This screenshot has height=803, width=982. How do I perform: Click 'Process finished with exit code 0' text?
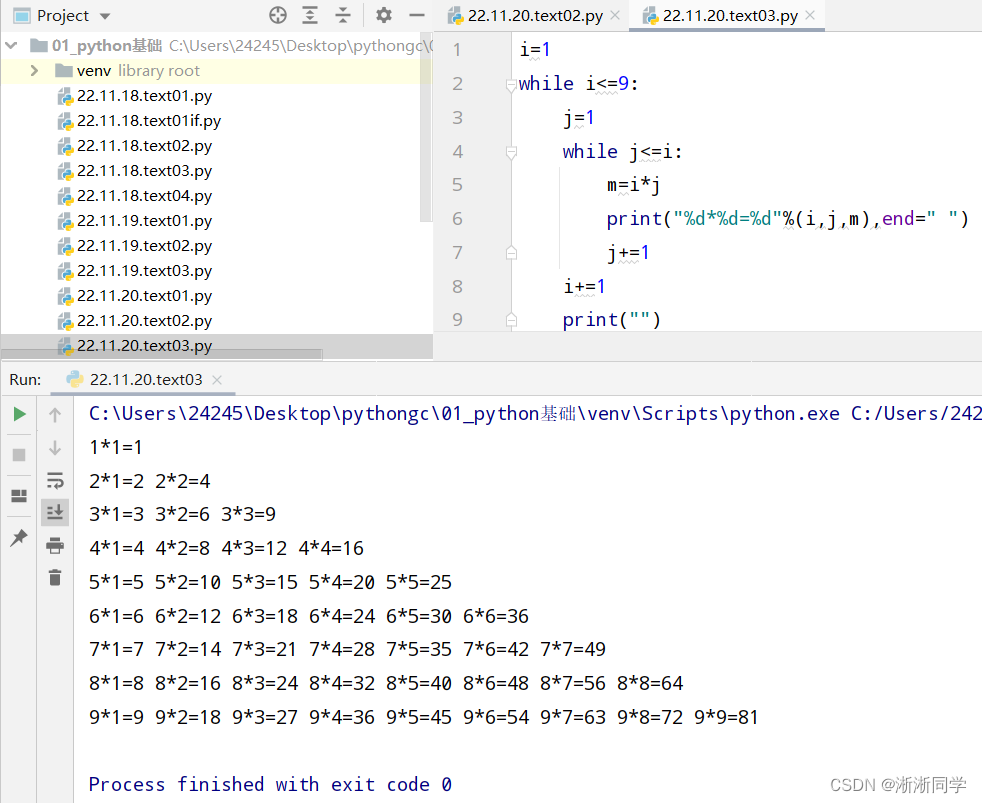pos(270,784)
